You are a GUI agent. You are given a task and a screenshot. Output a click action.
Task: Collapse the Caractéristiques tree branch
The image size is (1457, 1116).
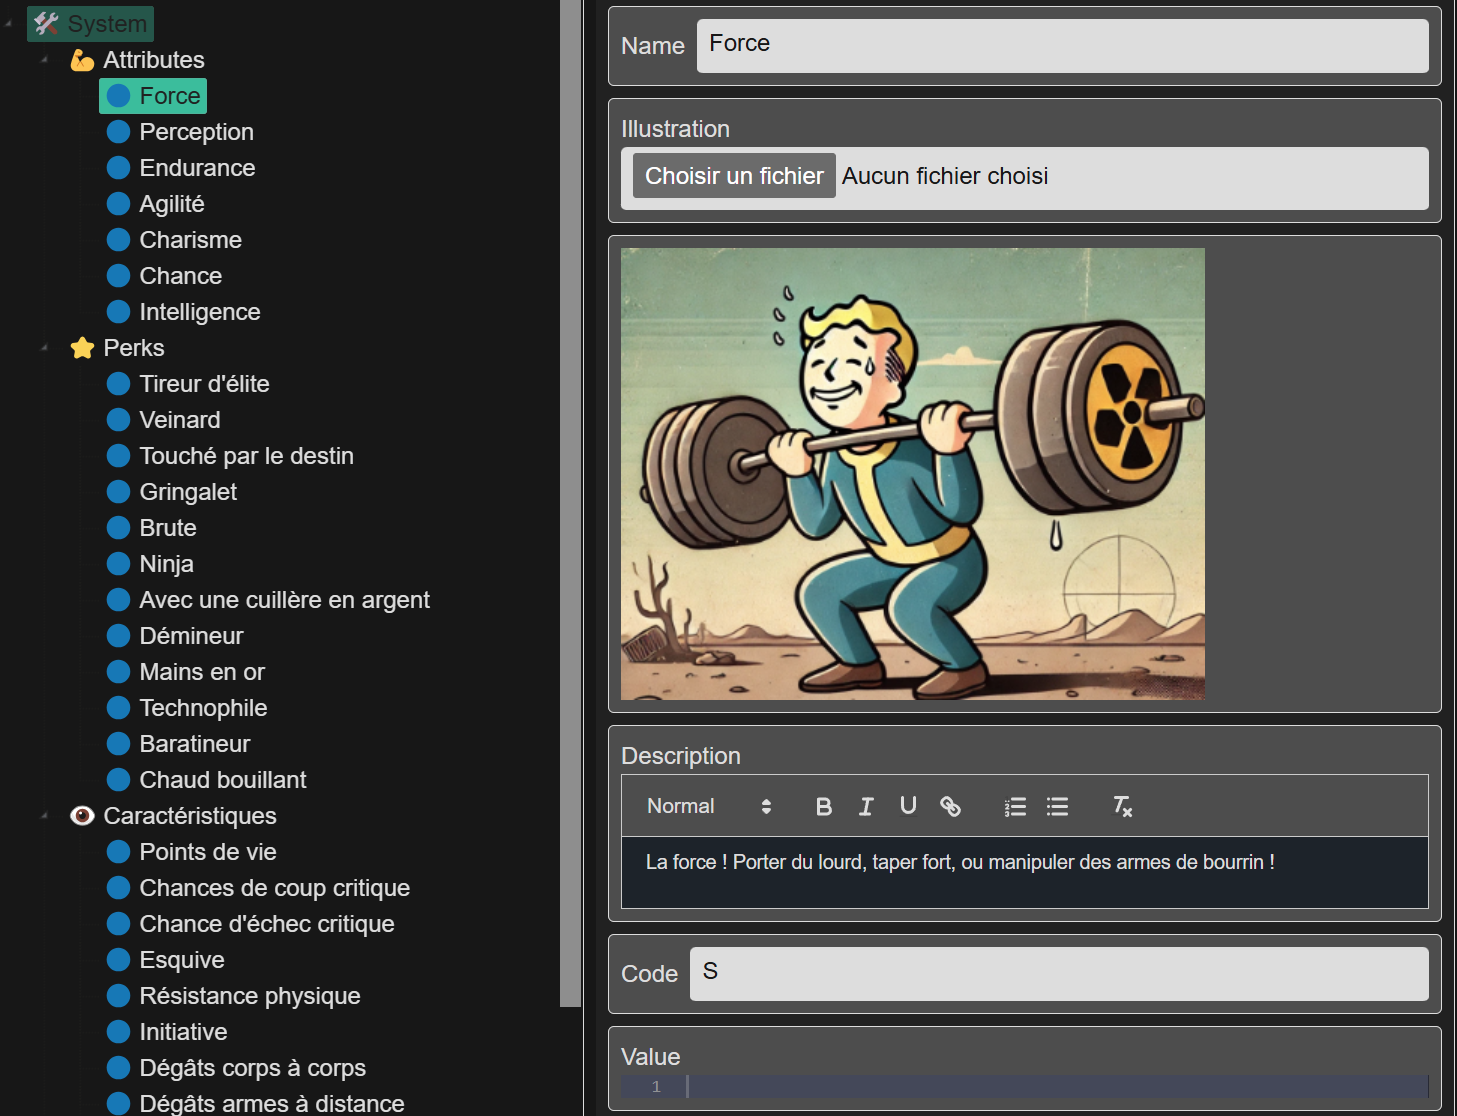43,815
